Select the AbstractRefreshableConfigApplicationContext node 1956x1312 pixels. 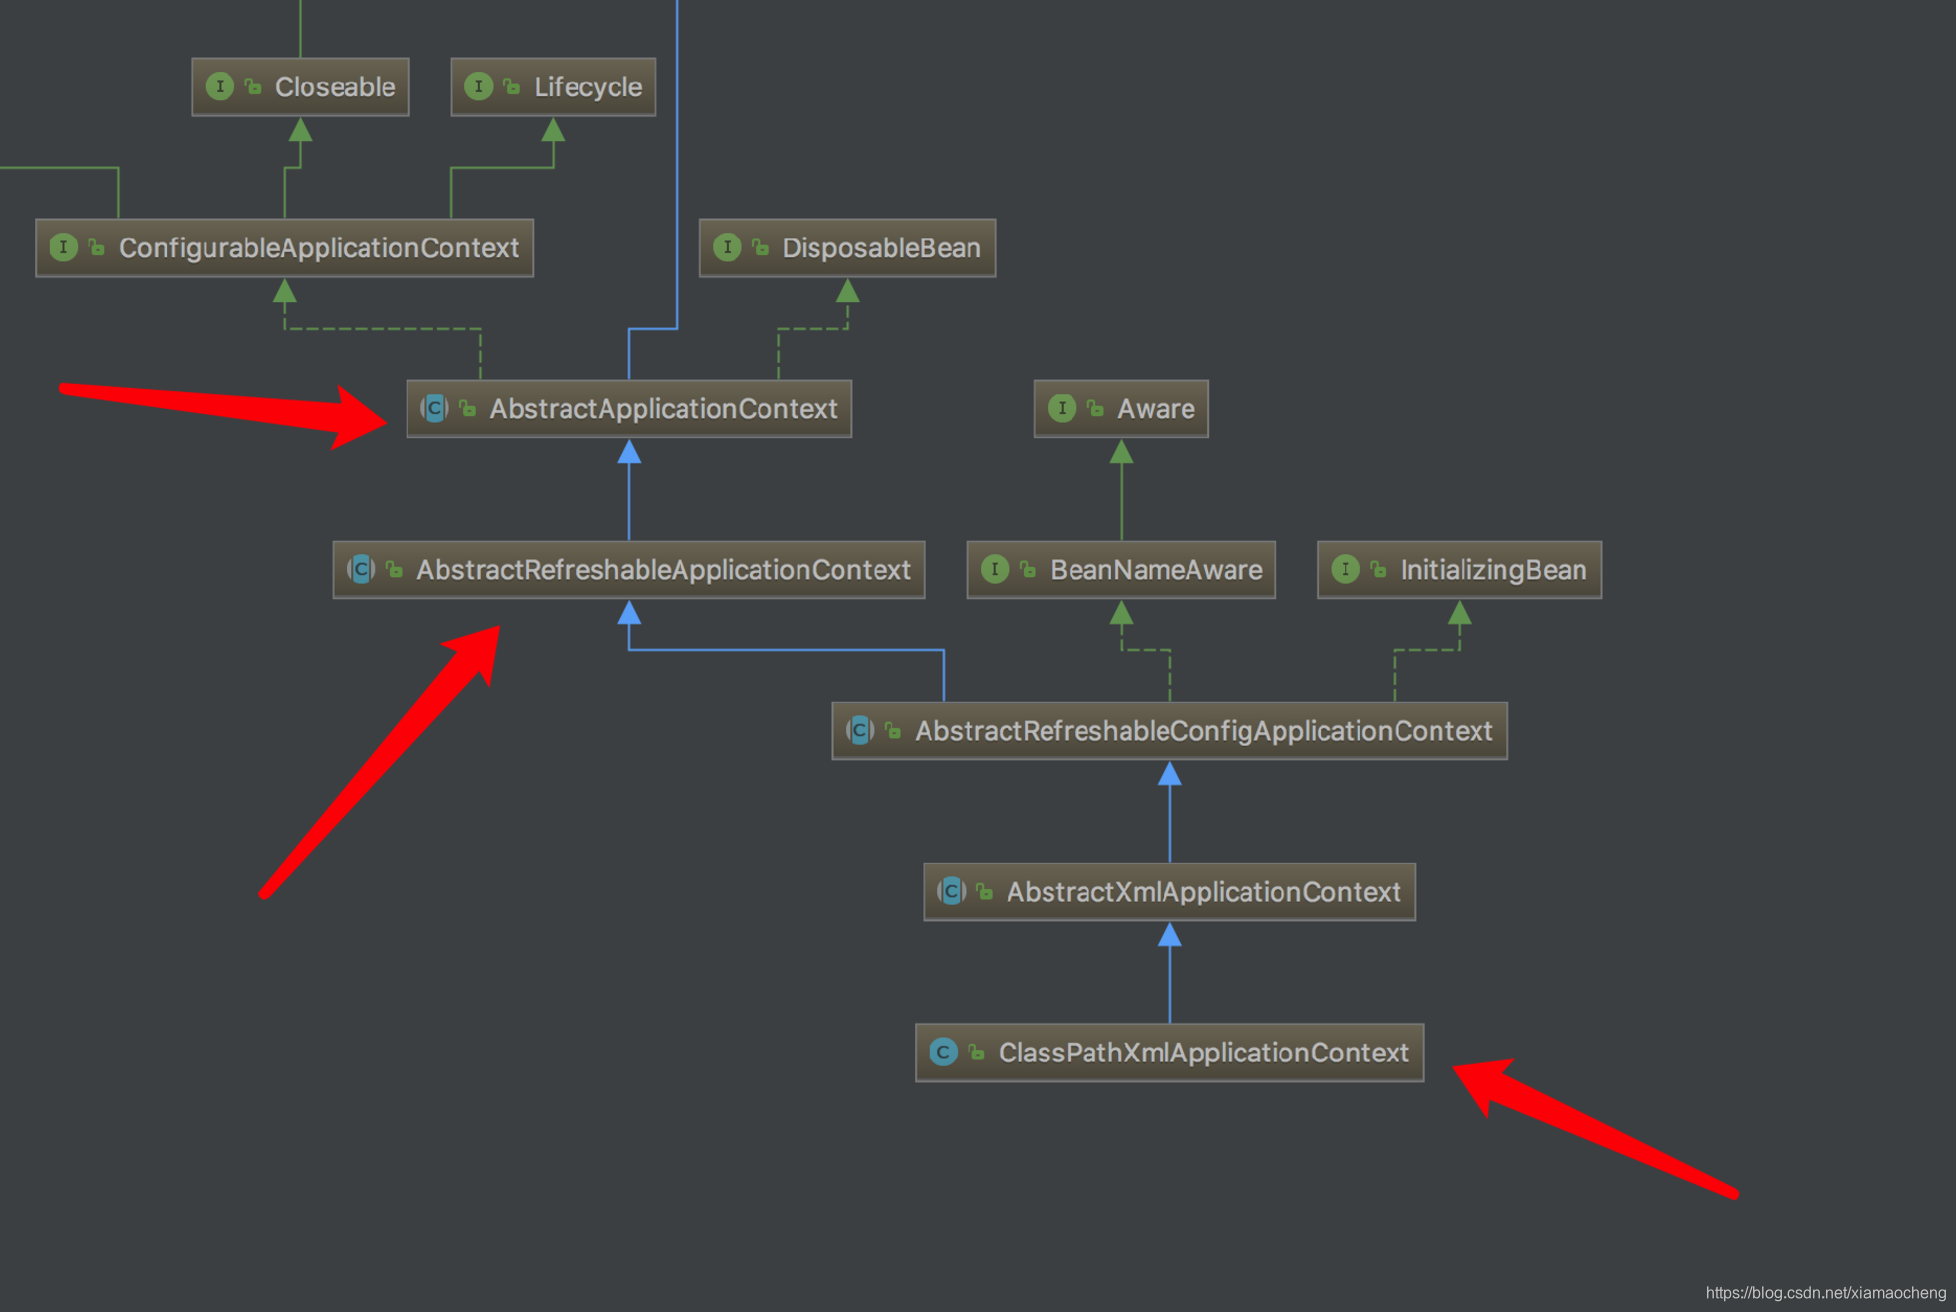coord(1203,731)
